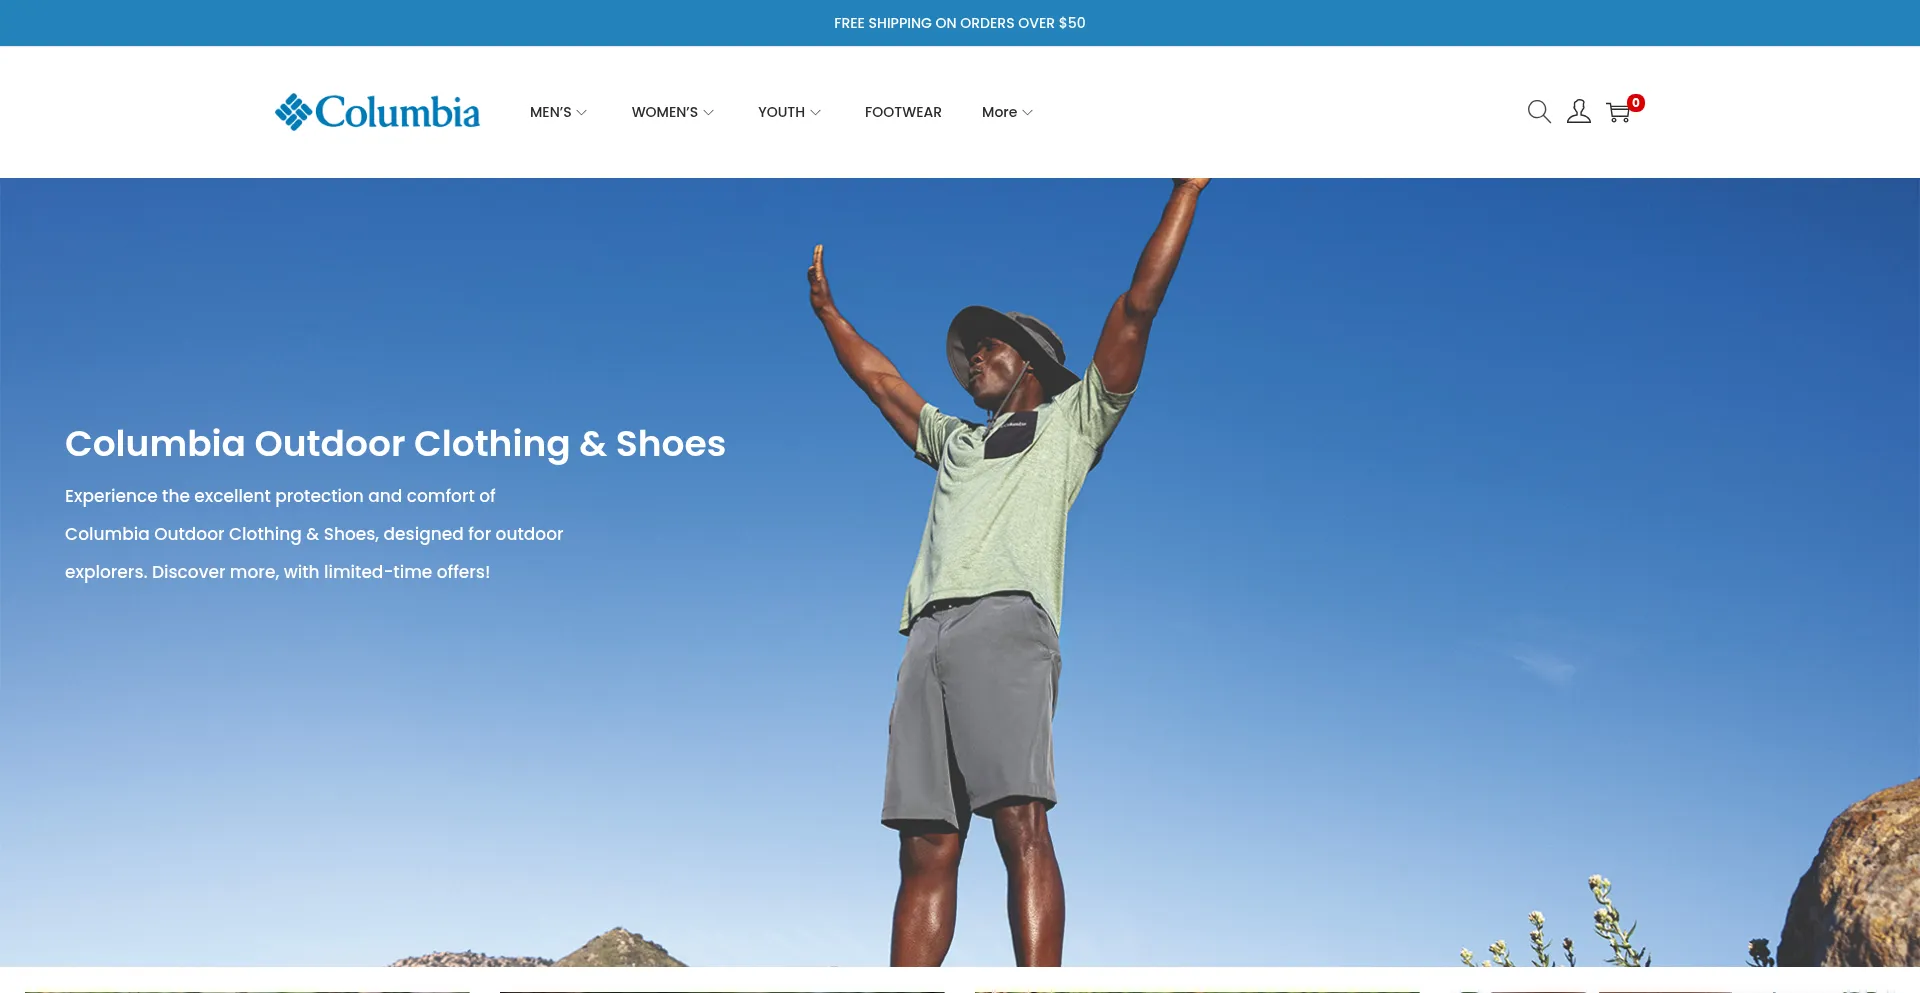Expand the More menu chevron
1920x993 pixels.
[x=1028, y=113]
